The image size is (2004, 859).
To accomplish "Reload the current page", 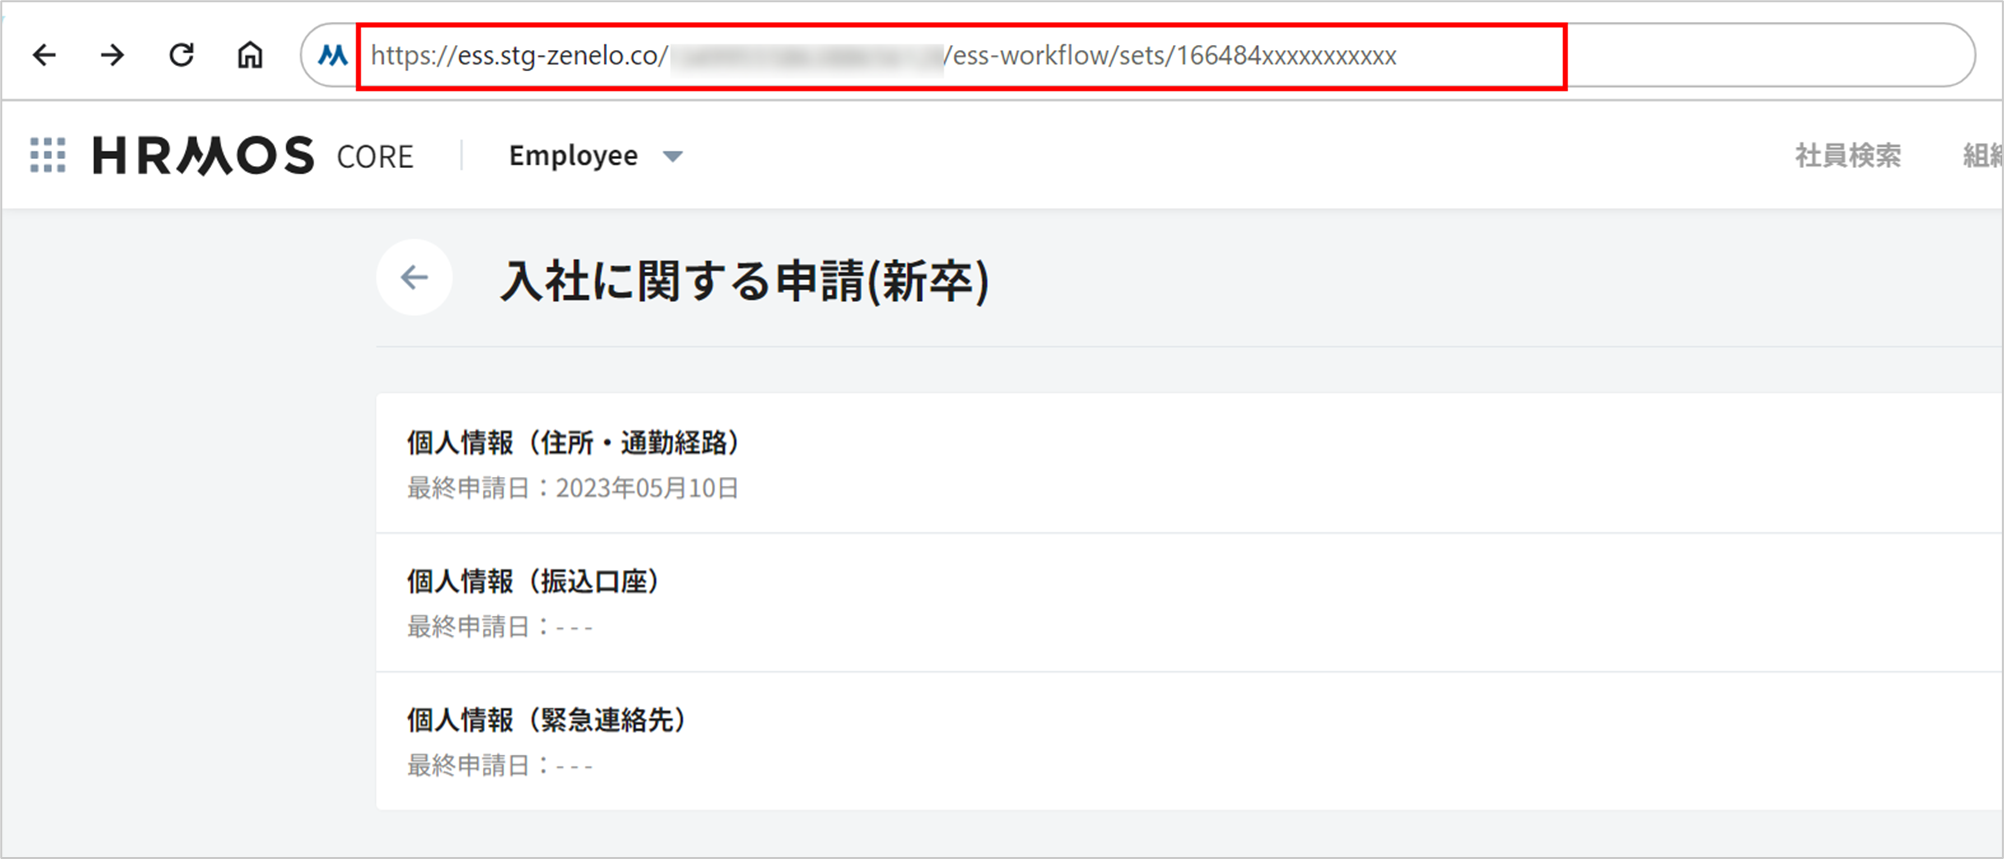I will pyautogui.click(x=181, y=55).
